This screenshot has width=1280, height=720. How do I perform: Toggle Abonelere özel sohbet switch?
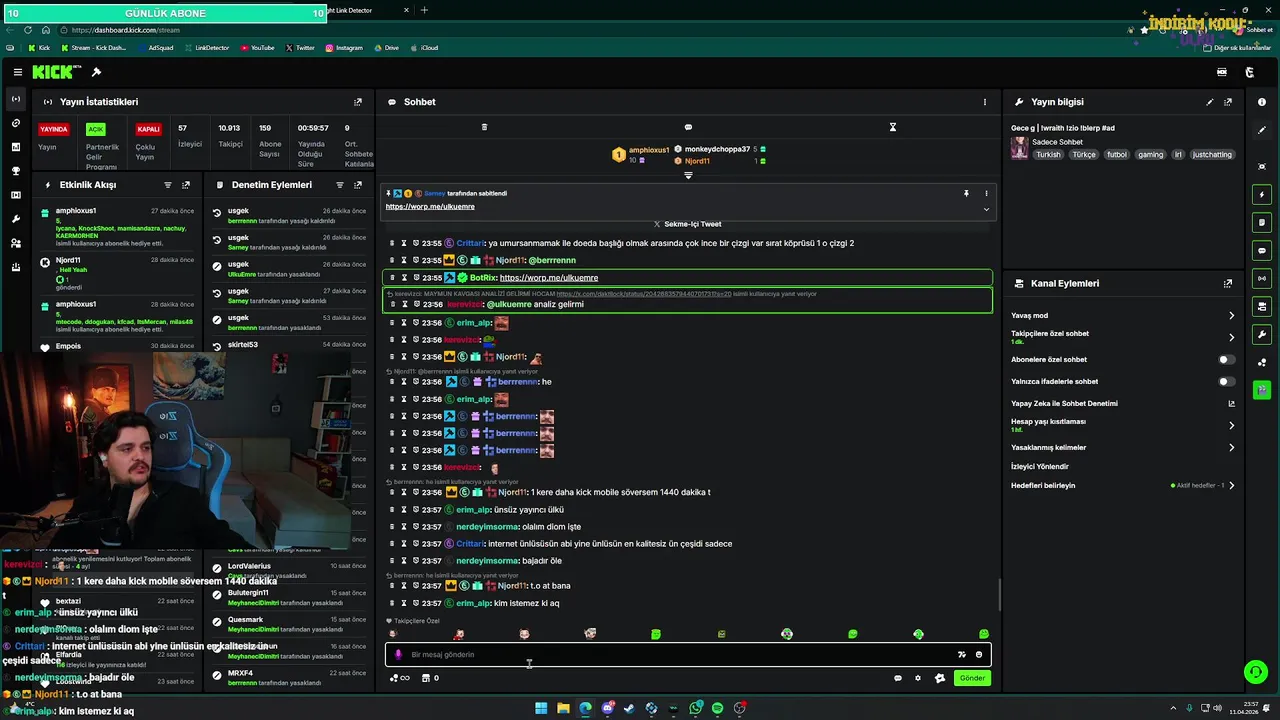(1226, 359)
